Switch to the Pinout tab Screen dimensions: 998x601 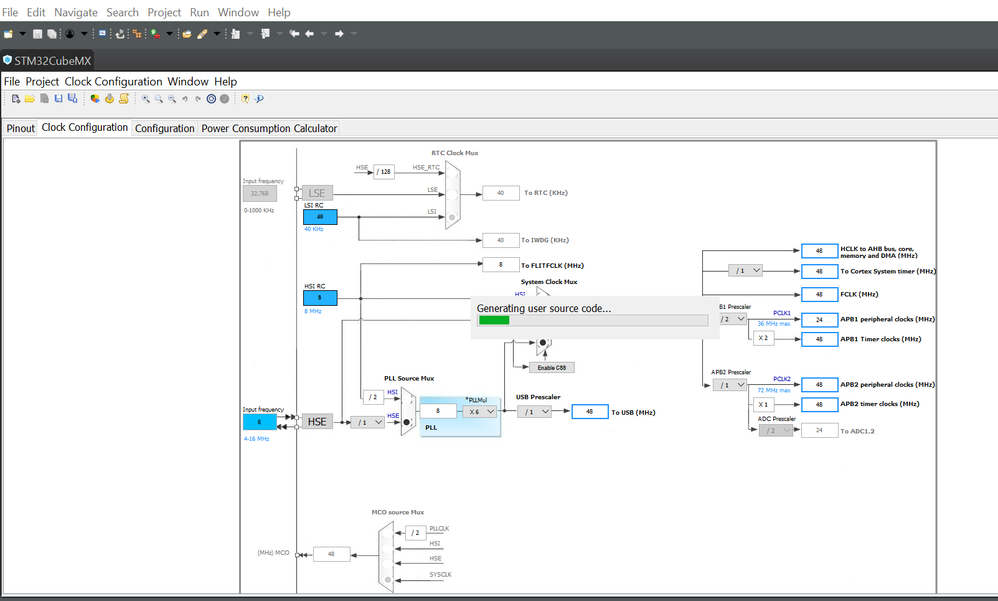20,128
